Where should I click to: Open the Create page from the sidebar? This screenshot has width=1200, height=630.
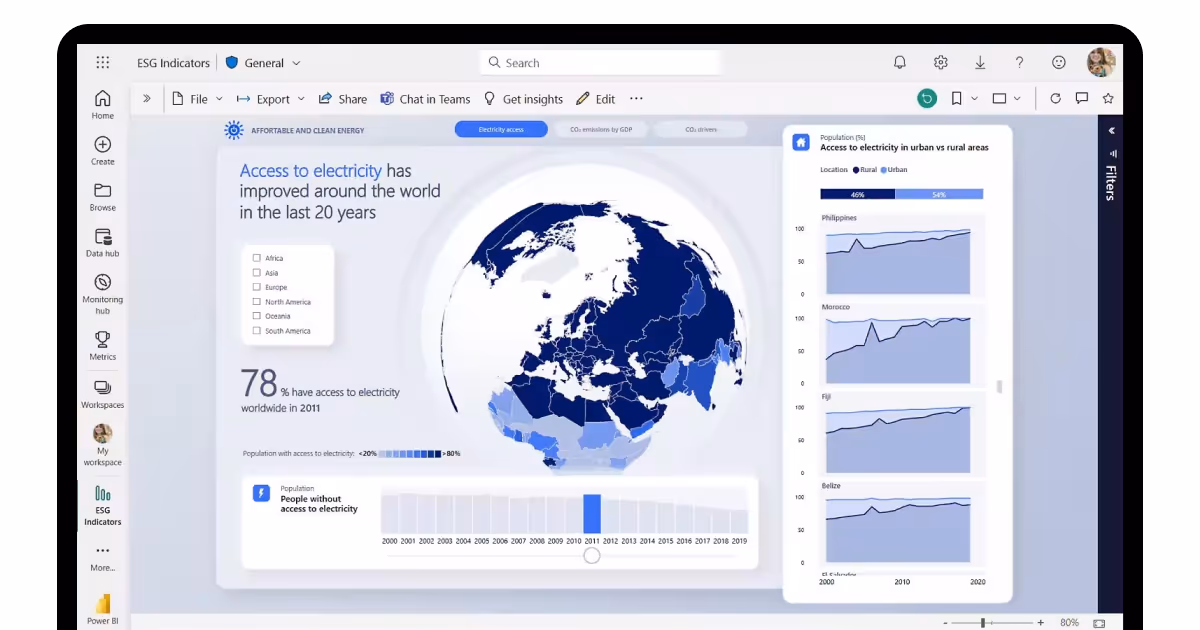point(103,150)
